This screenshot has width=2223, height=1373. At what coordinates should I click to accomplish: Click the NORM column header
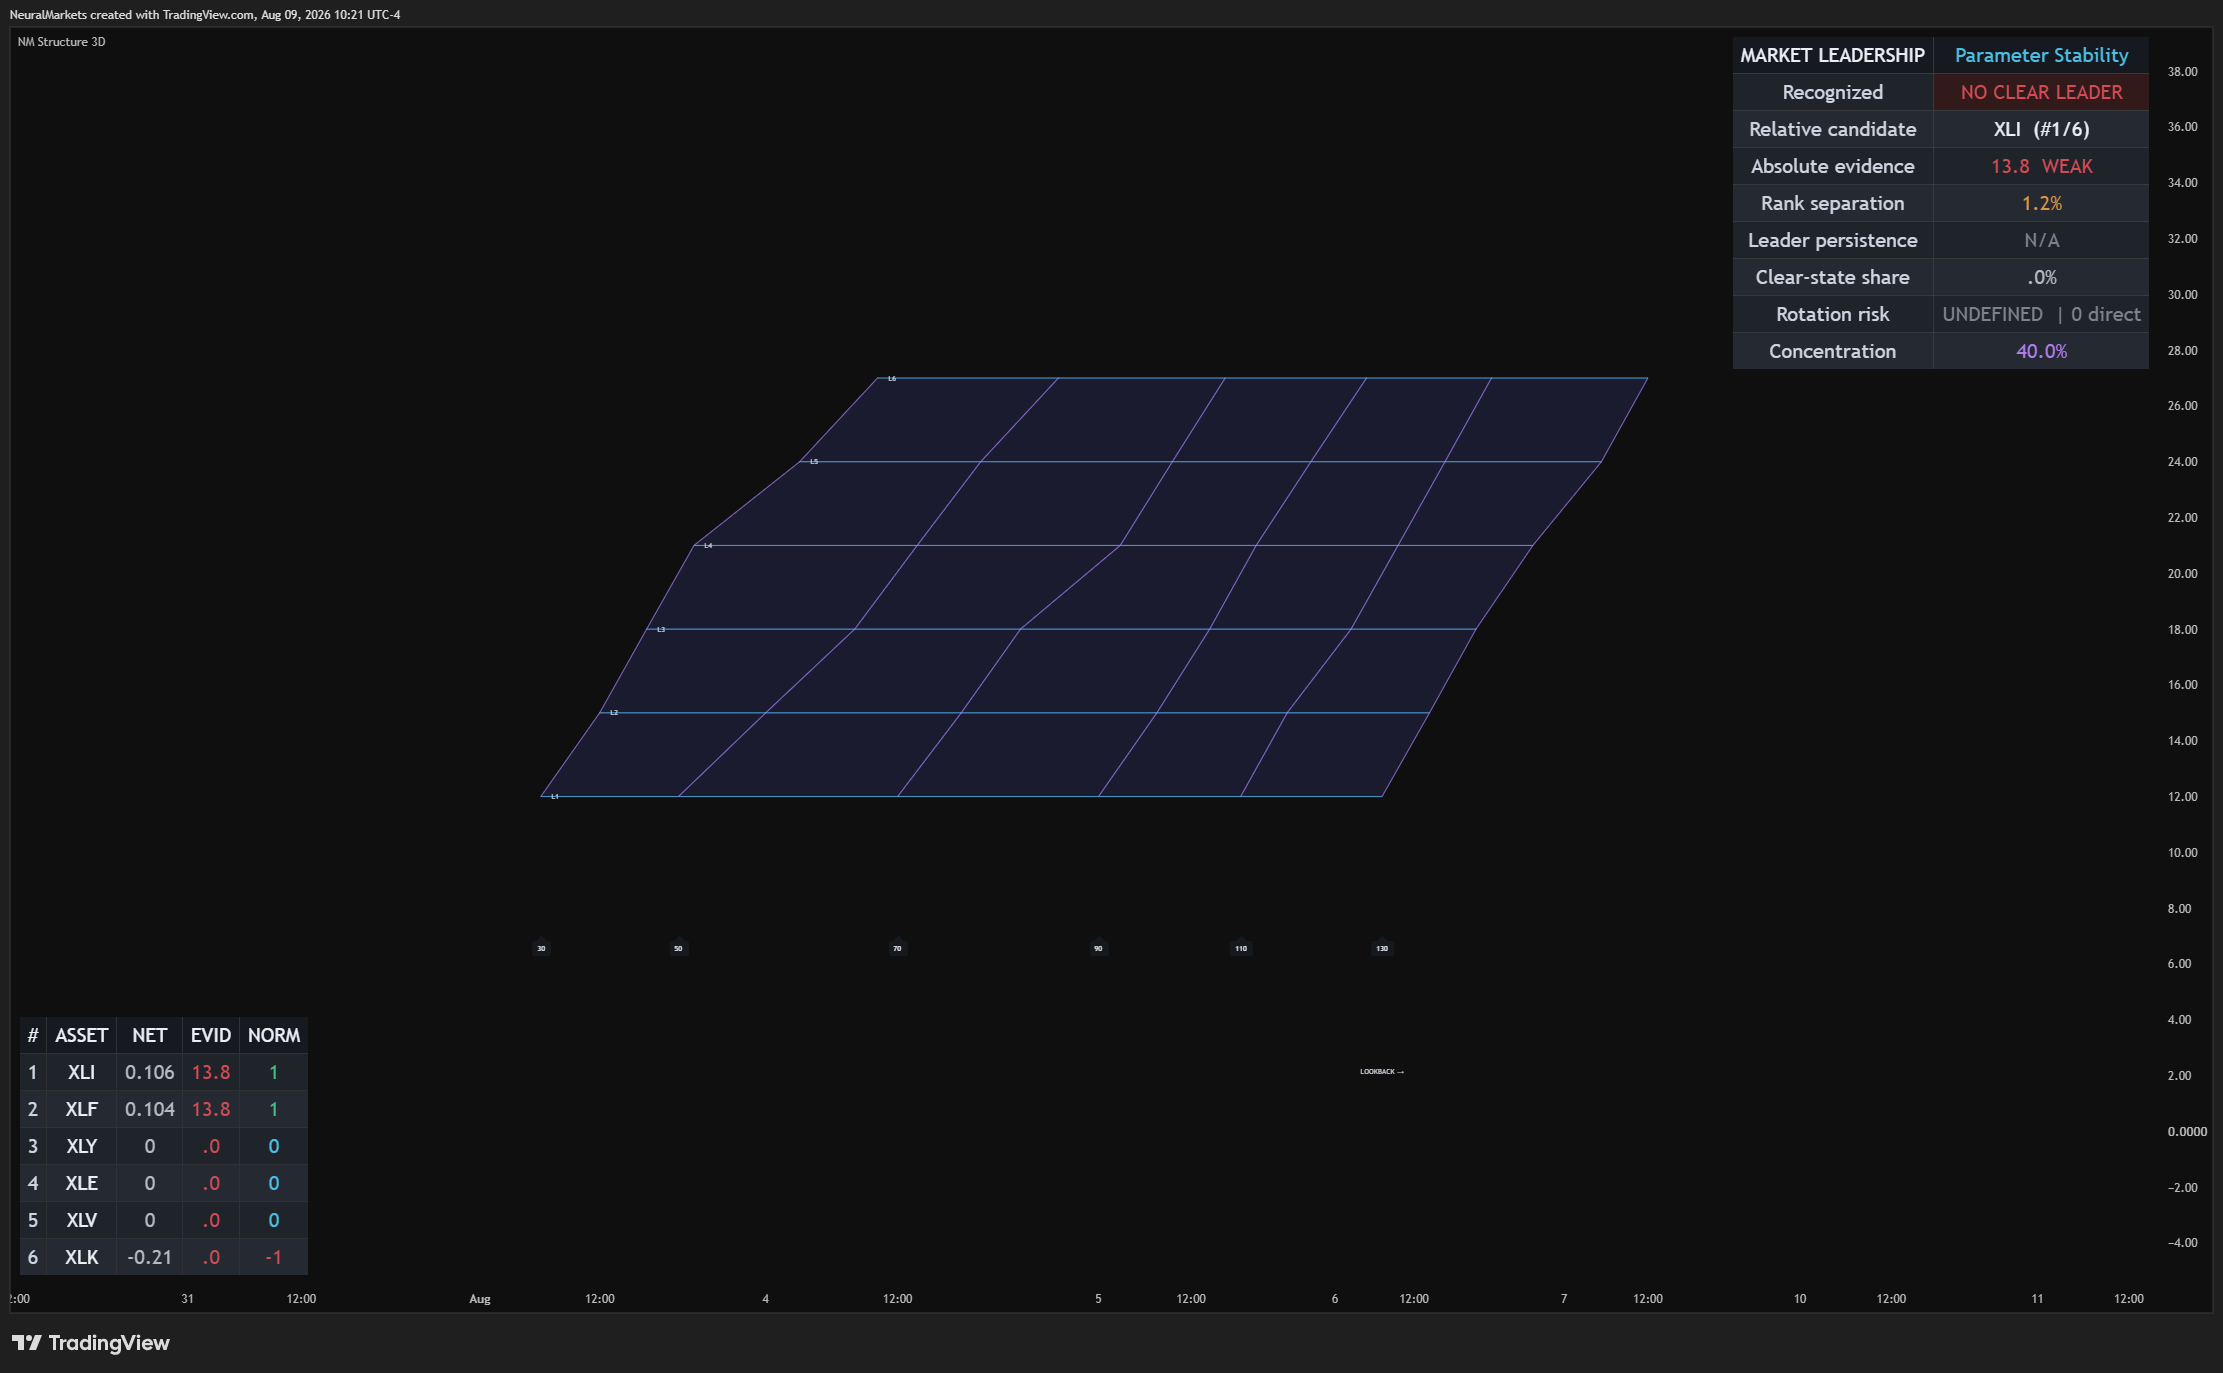click(273, 1035)
